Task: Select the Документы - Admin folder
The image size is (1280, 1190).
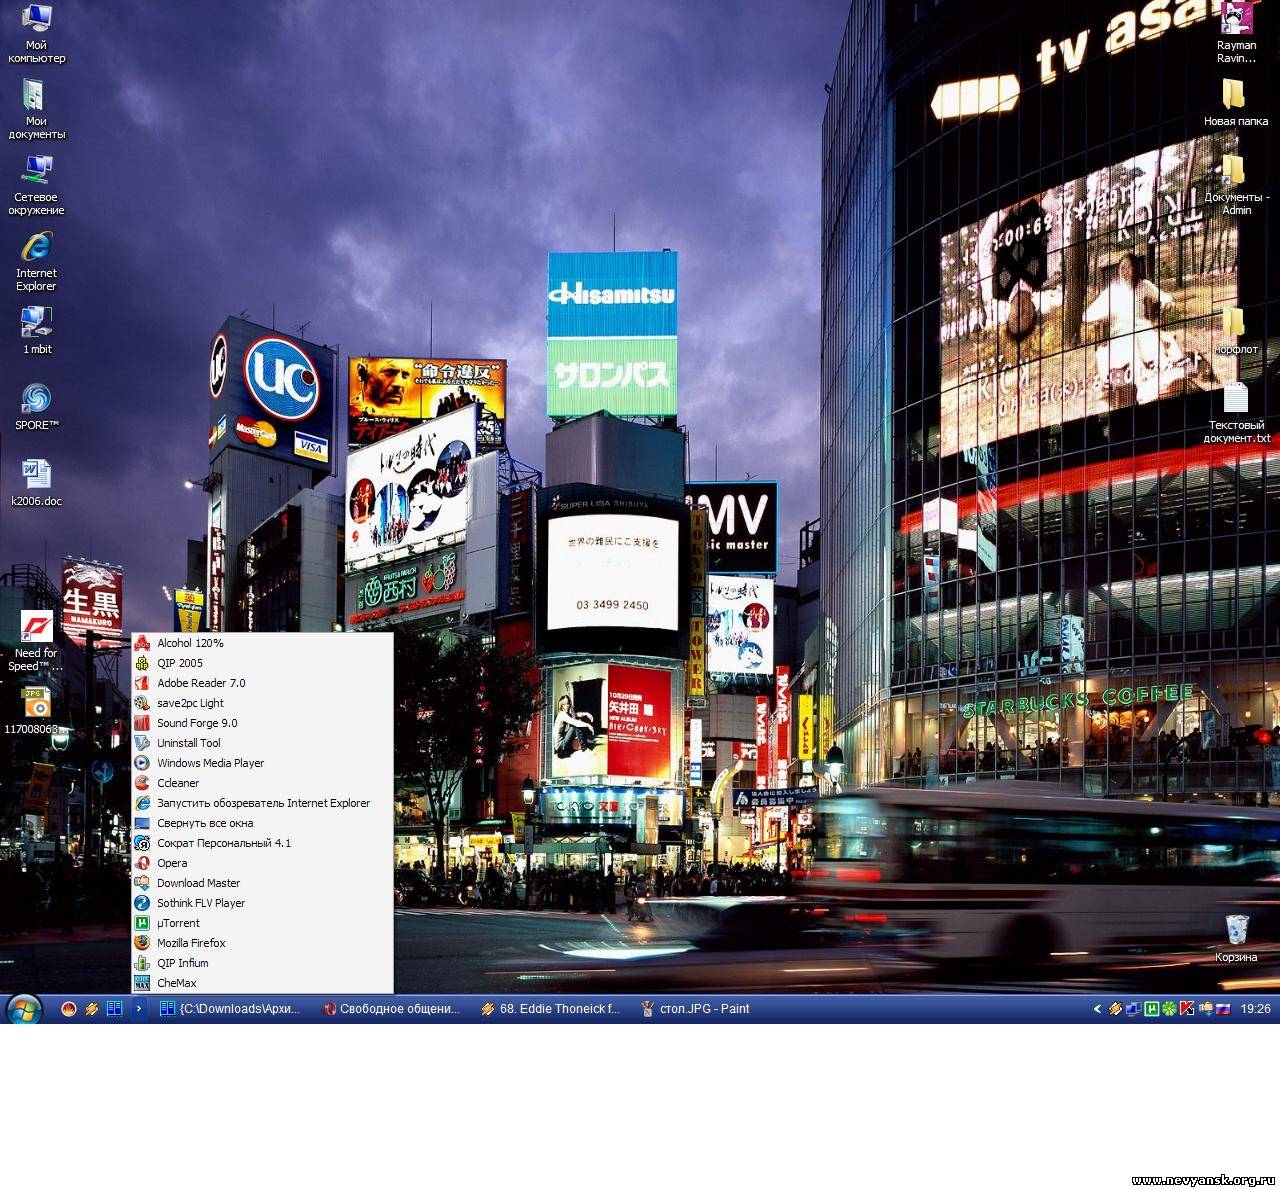Action: click(x=1236, y=185)
